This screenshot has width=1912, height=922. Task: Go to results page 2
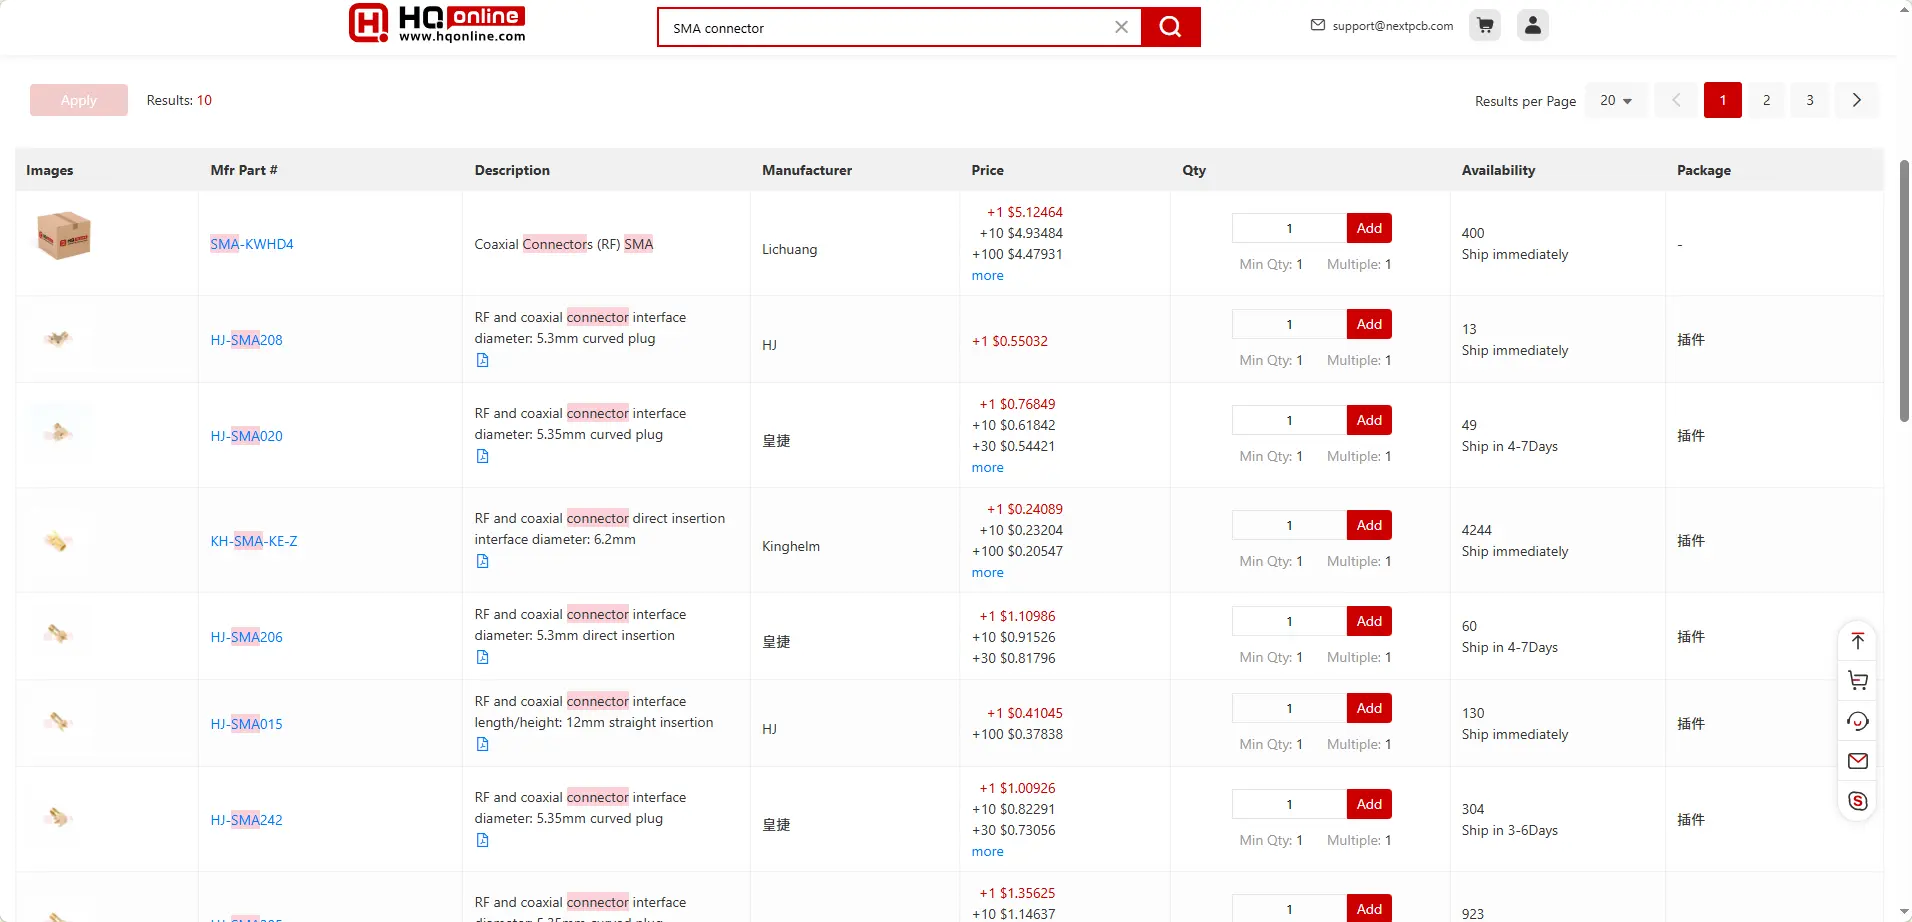(x=1766, y=100)
